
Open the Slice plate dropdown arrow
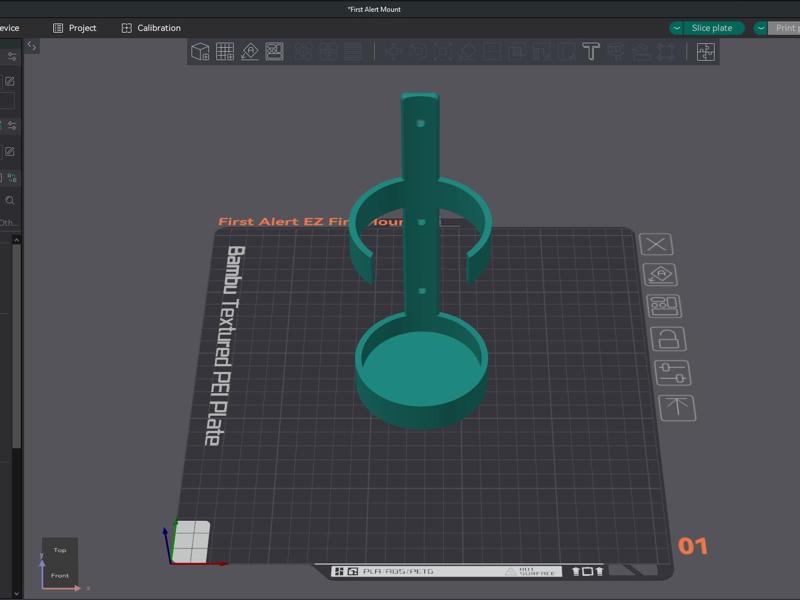coord(677,28)
